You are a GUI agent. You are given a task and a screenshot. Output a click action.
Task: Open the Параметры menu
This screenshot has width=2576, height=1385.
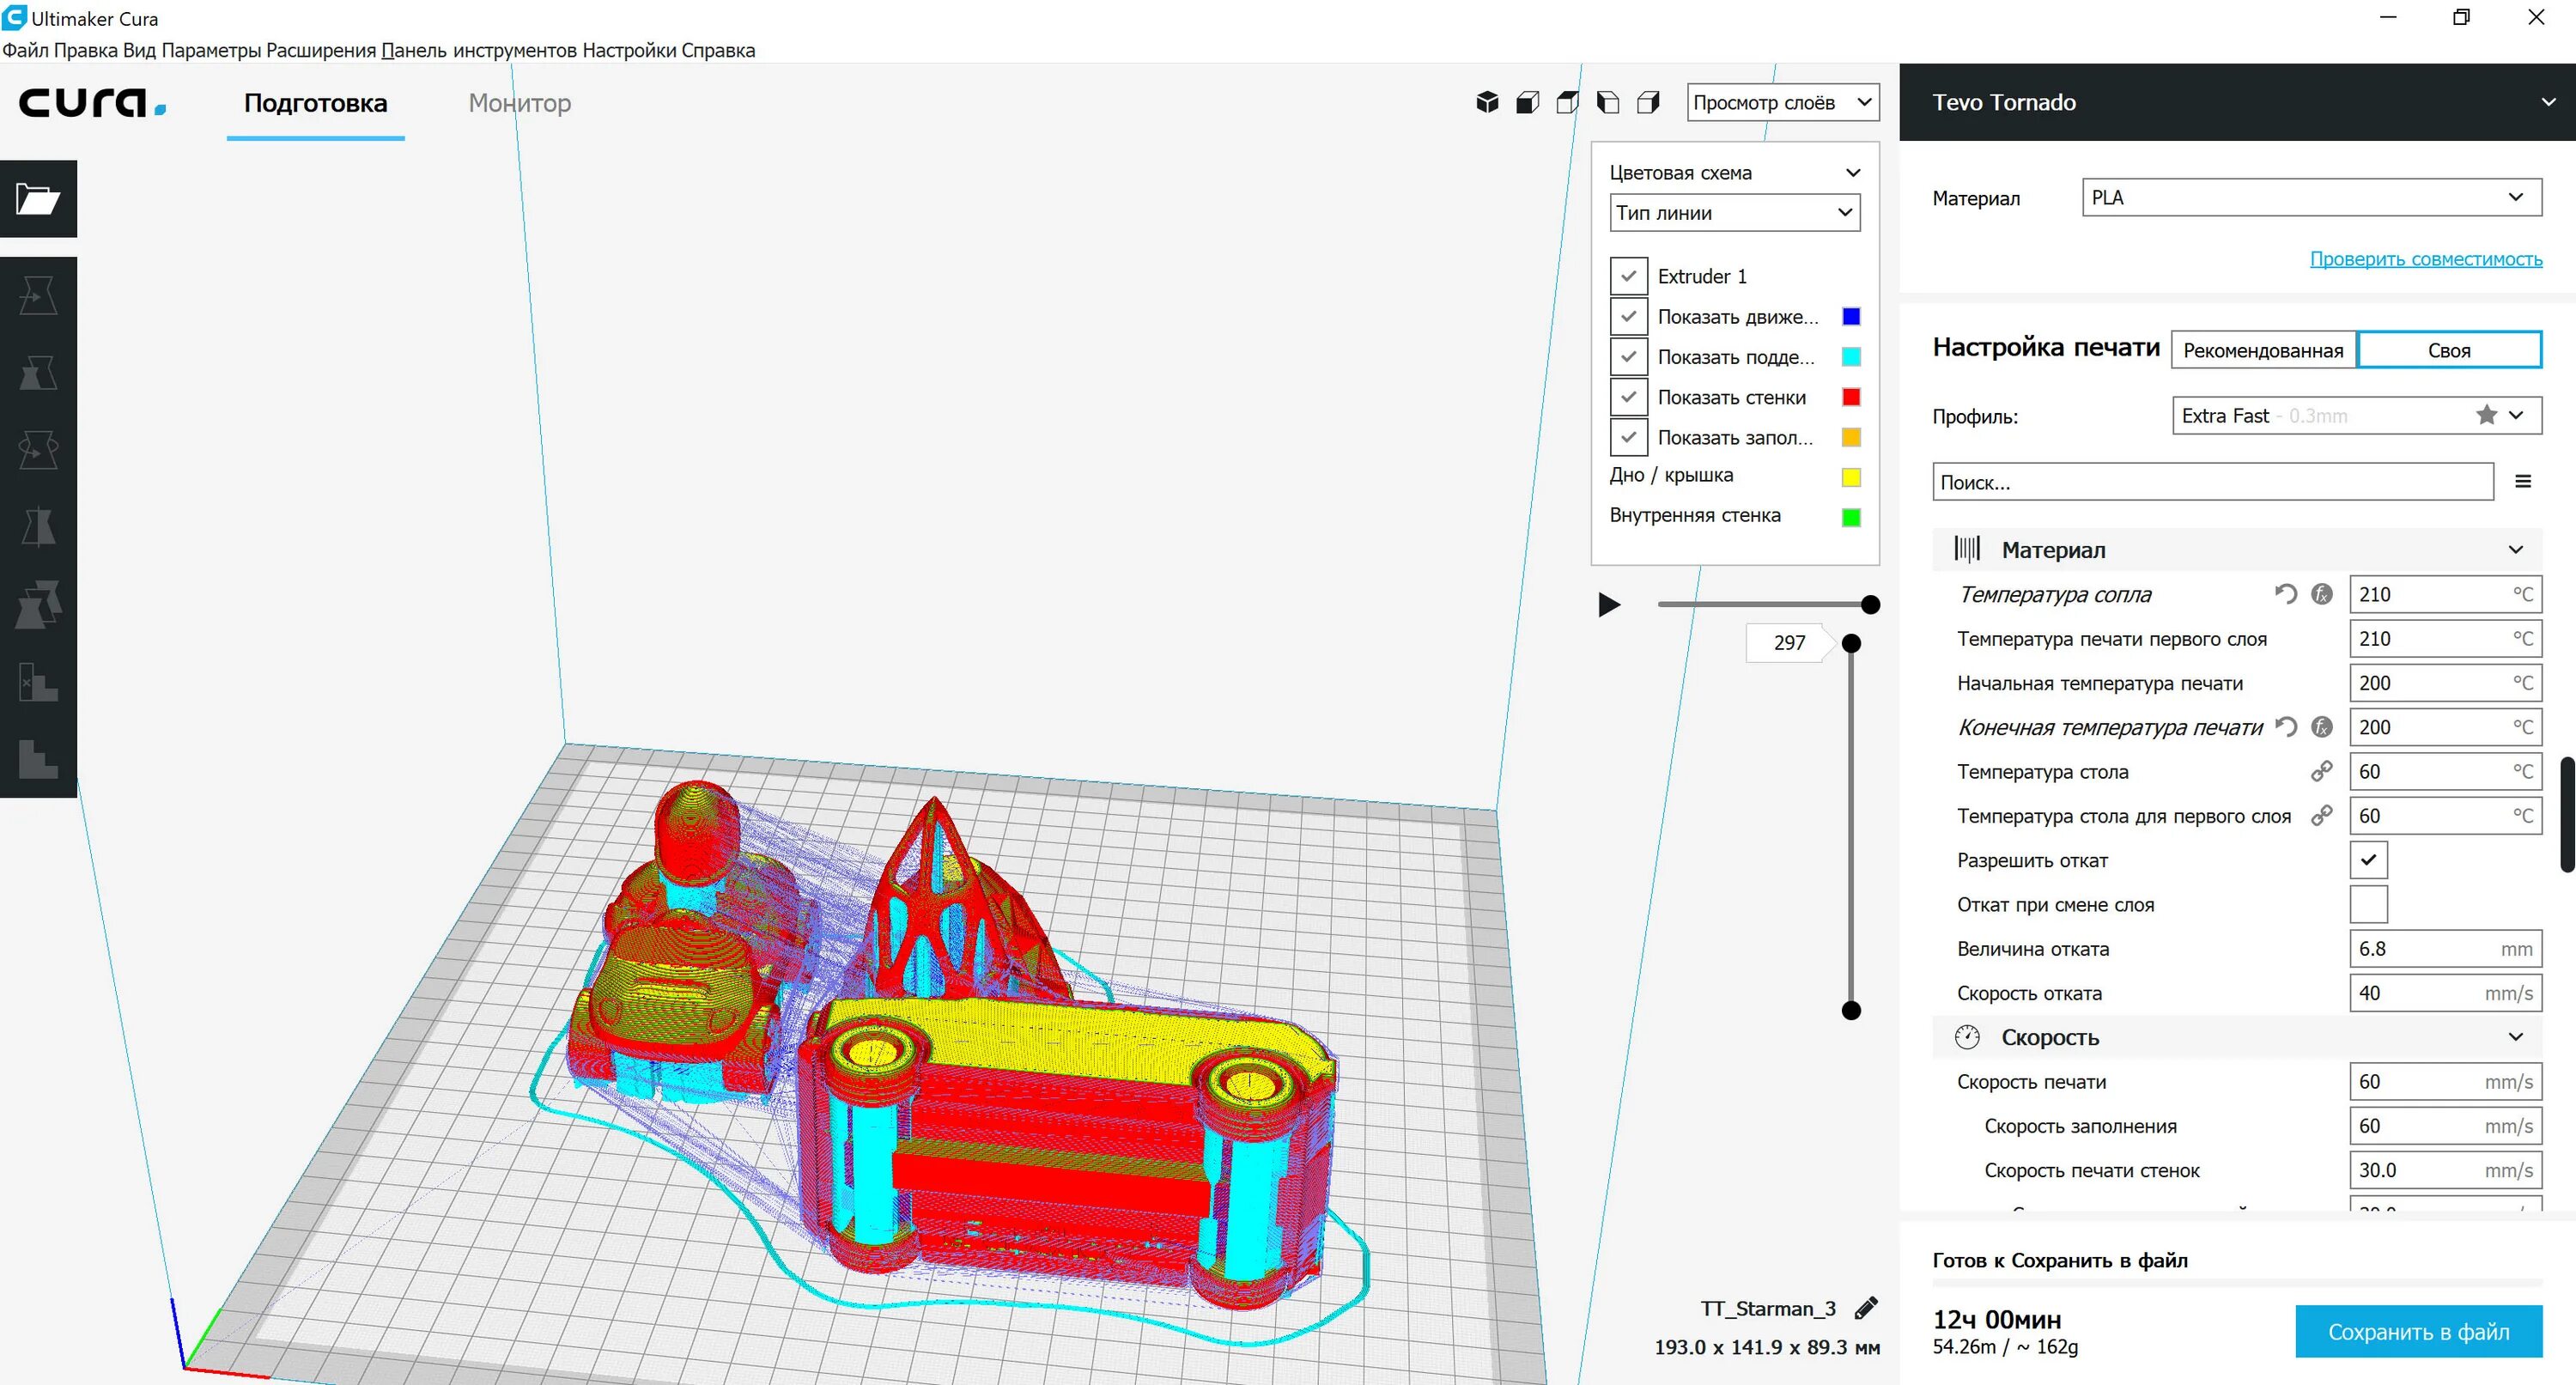click(x=211, y=50)
